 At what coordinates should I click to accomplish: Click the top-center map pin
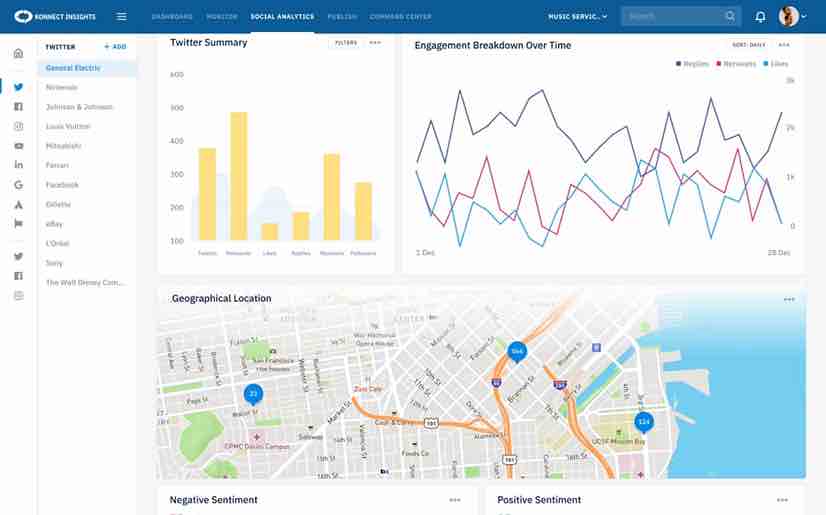(517, 352)
